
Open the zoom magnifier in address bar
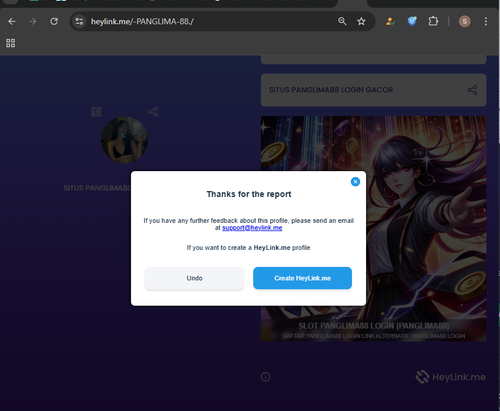pos(342,22)
